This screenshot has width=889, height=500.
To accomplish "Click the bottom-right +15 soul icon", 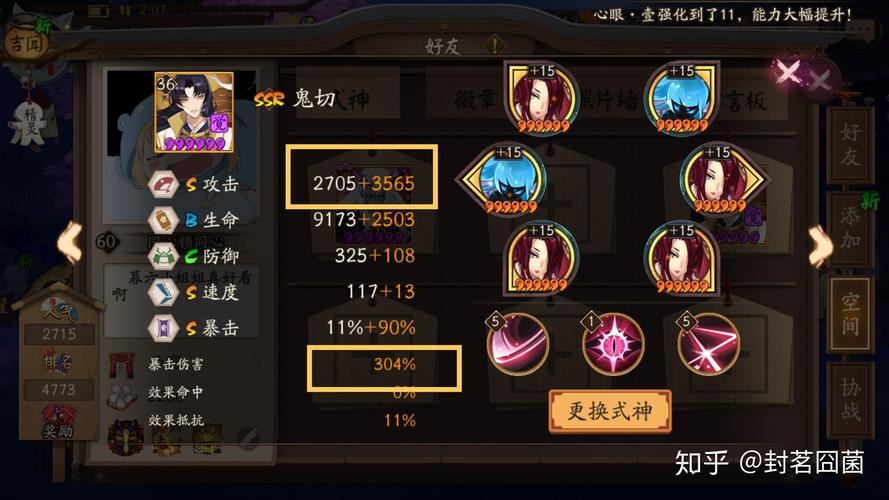I will 681,258.
